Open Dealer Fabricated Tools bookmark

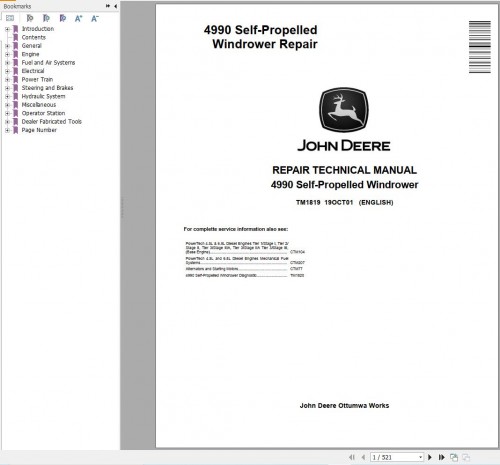pyautogui.click(x=52, y=122)
